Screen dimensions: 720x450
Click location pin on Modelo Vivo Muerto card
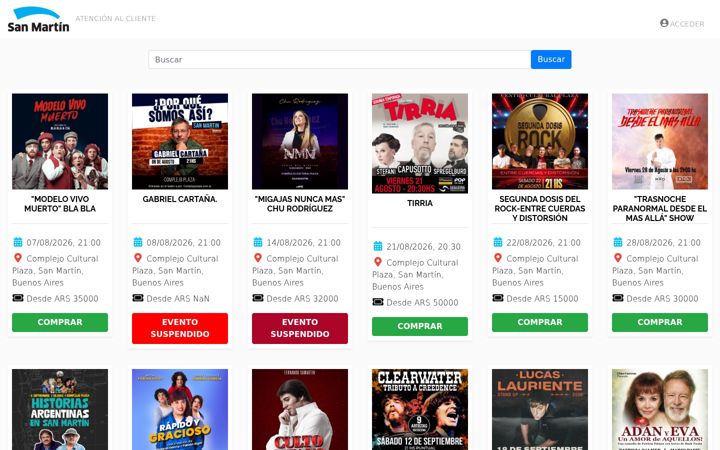(18, 258)
